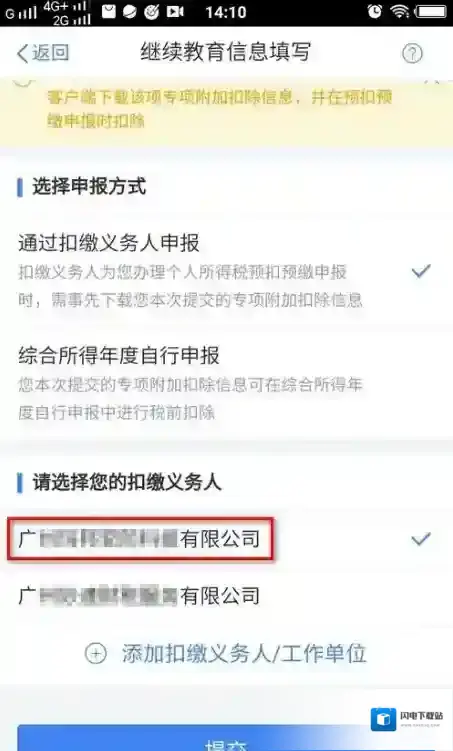Tap the blue box watermark logo
This screenshot has width=453, height=751.
click(x=383, y=719)
